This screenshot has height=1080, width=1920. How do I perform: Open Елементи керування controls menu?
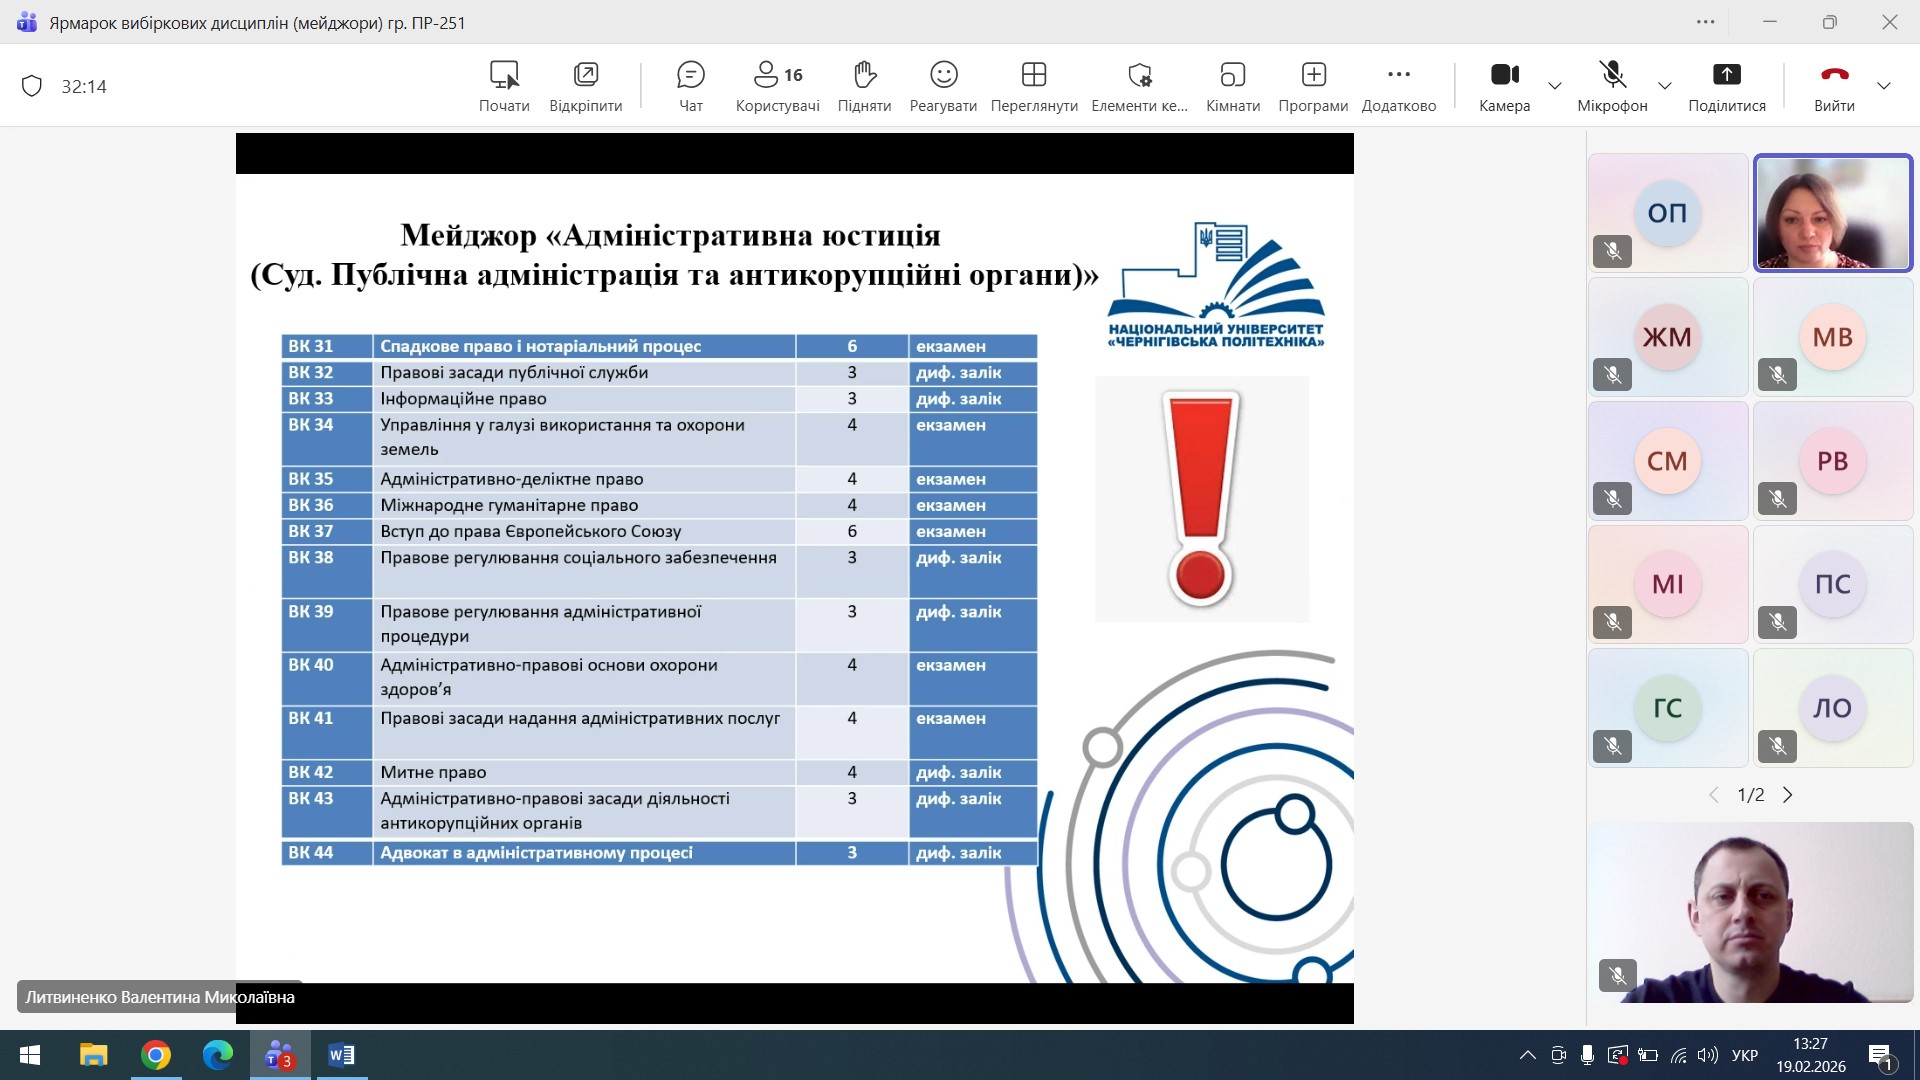coord(1139,85)
